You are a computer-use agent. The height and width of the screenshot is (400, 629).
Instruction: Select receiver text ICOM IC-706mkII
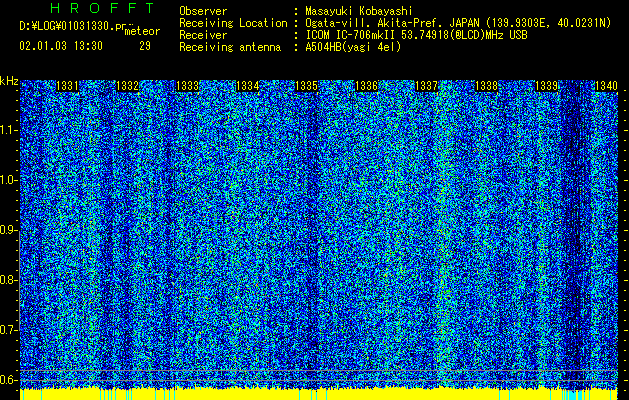pyautogui.click(x=350, y=35)
